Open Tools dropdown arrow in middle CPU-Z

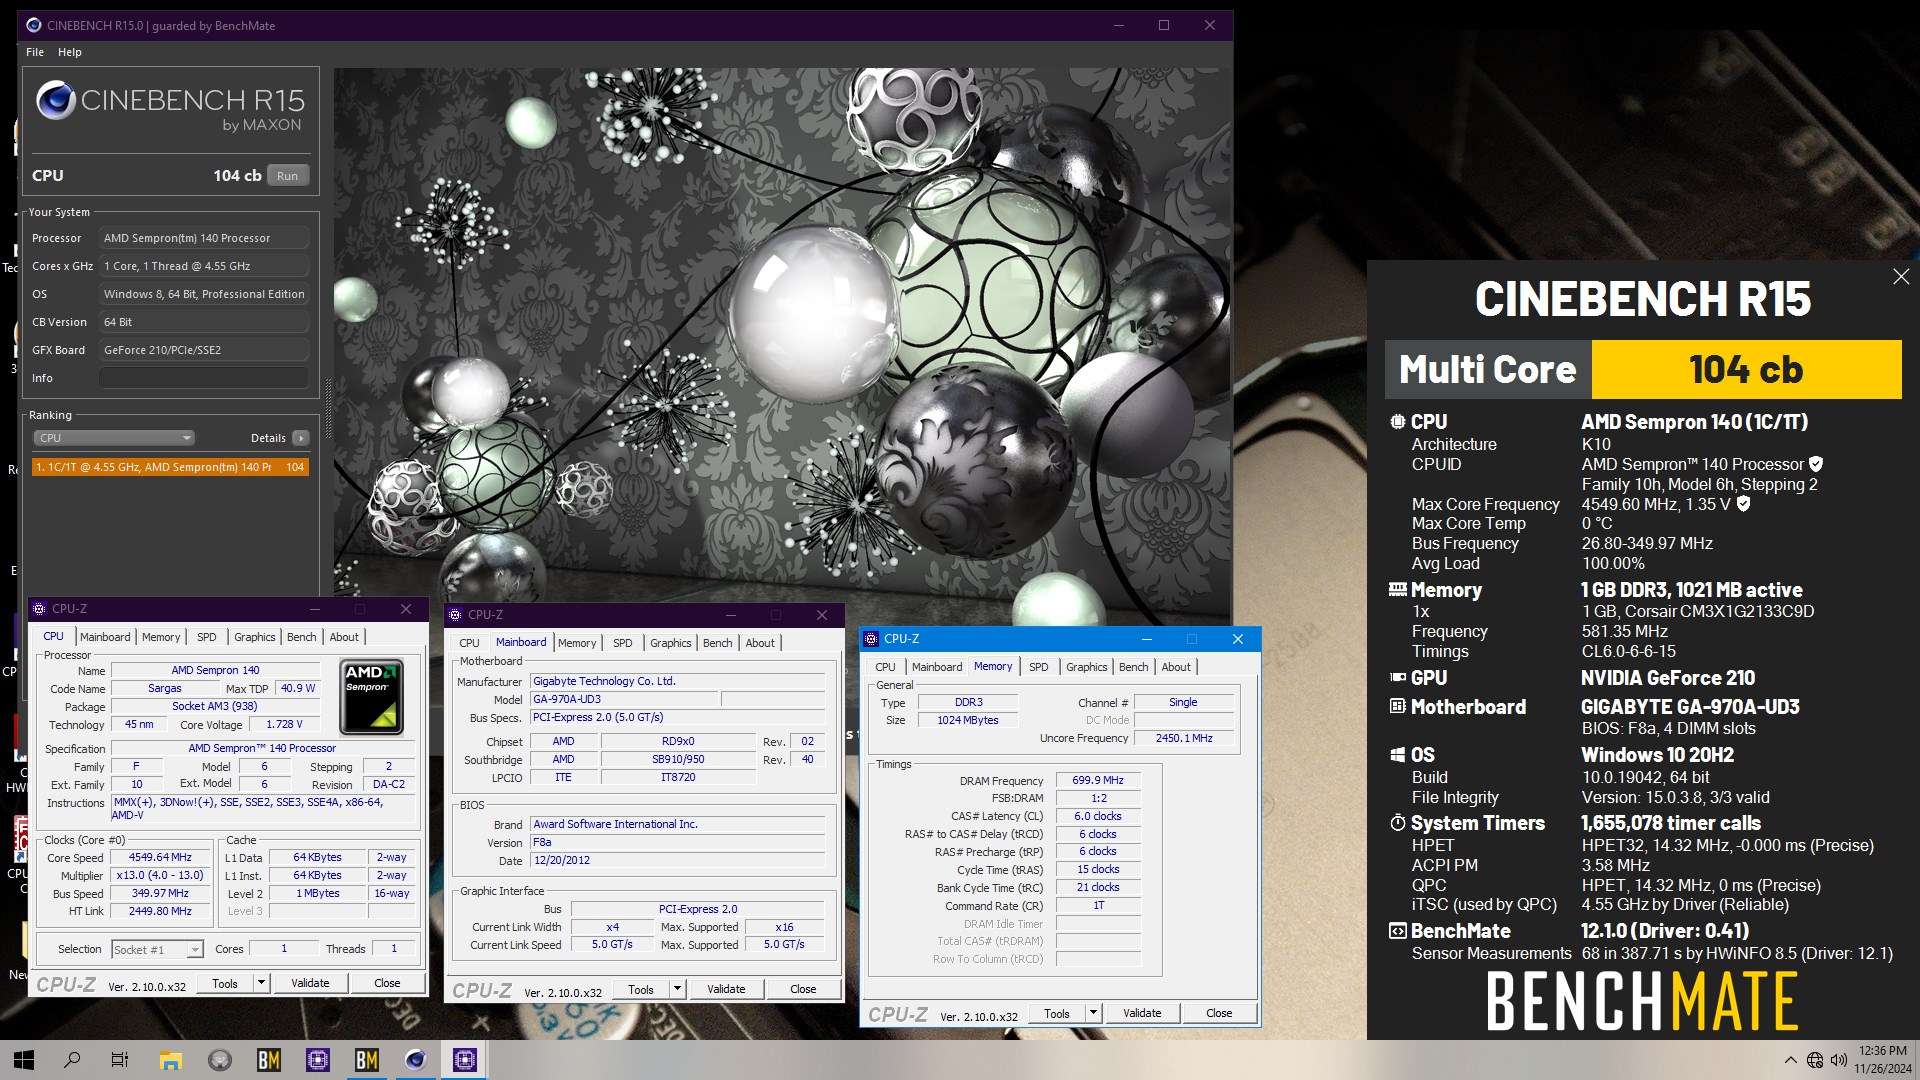677,989
